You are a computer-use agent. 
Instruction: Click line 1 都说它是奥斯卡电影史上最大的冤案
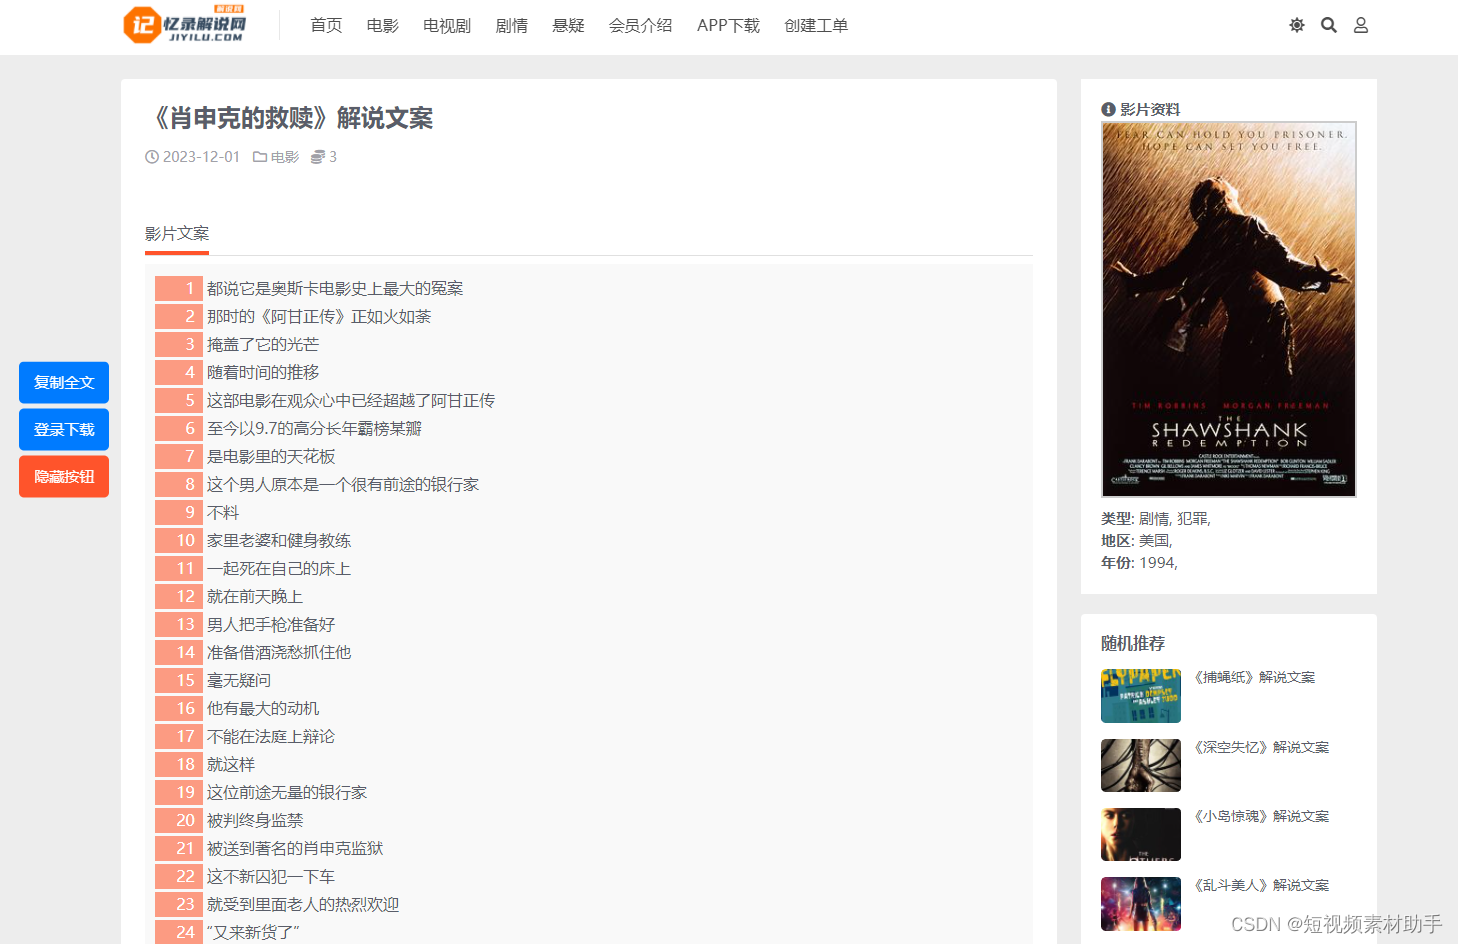335,289
